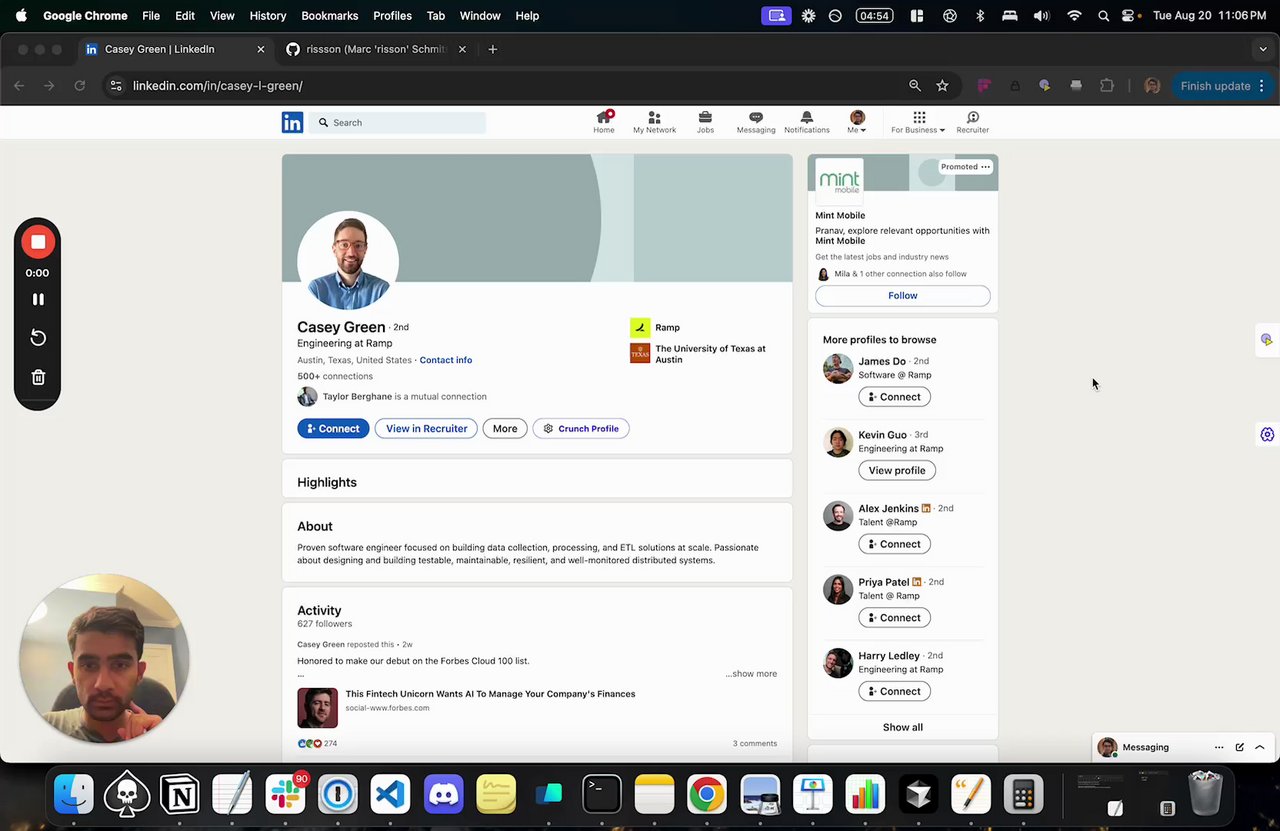Expand post with show more

point(751,674)
